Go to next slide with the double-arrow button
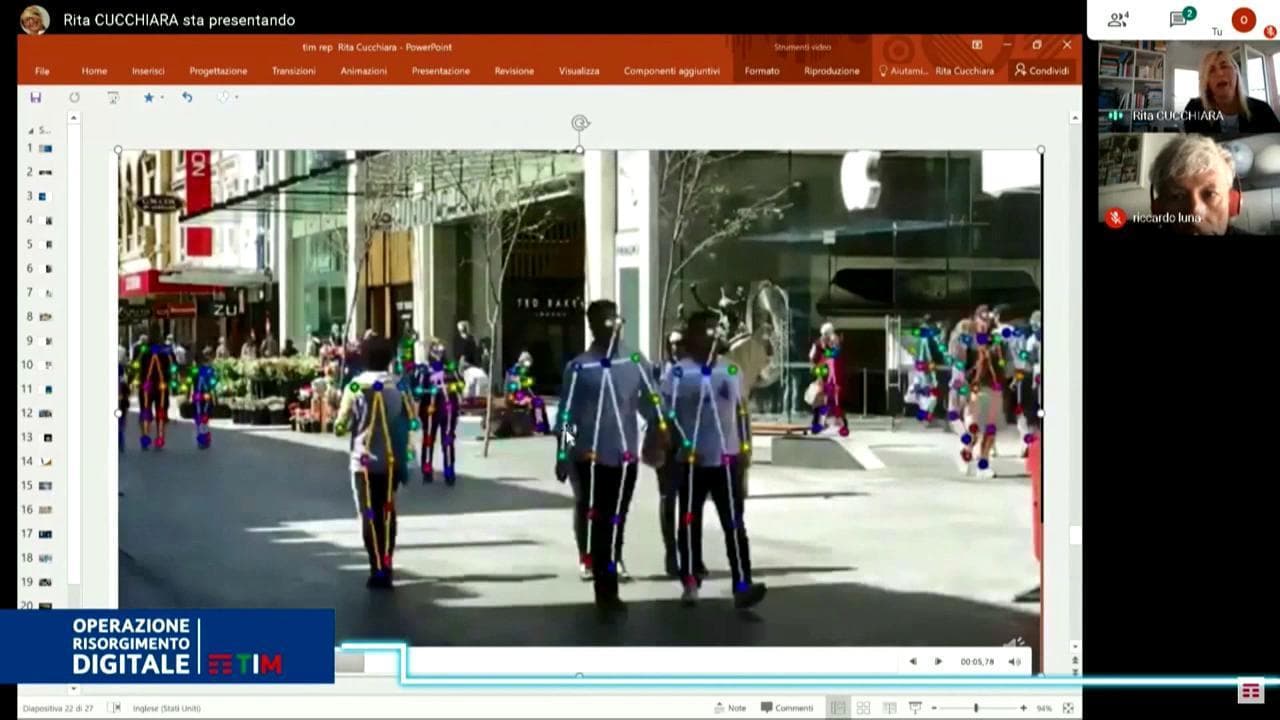The height and width of the screenshot is (720, 1280). tap(1075, 672)
